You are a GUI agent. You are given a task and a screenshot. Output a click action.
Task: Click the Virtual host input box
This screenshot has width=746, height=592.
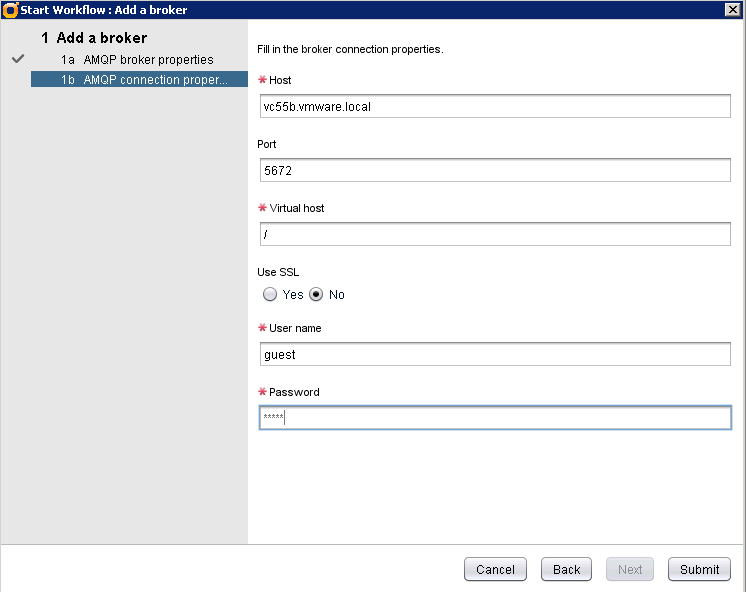point(494,235)
